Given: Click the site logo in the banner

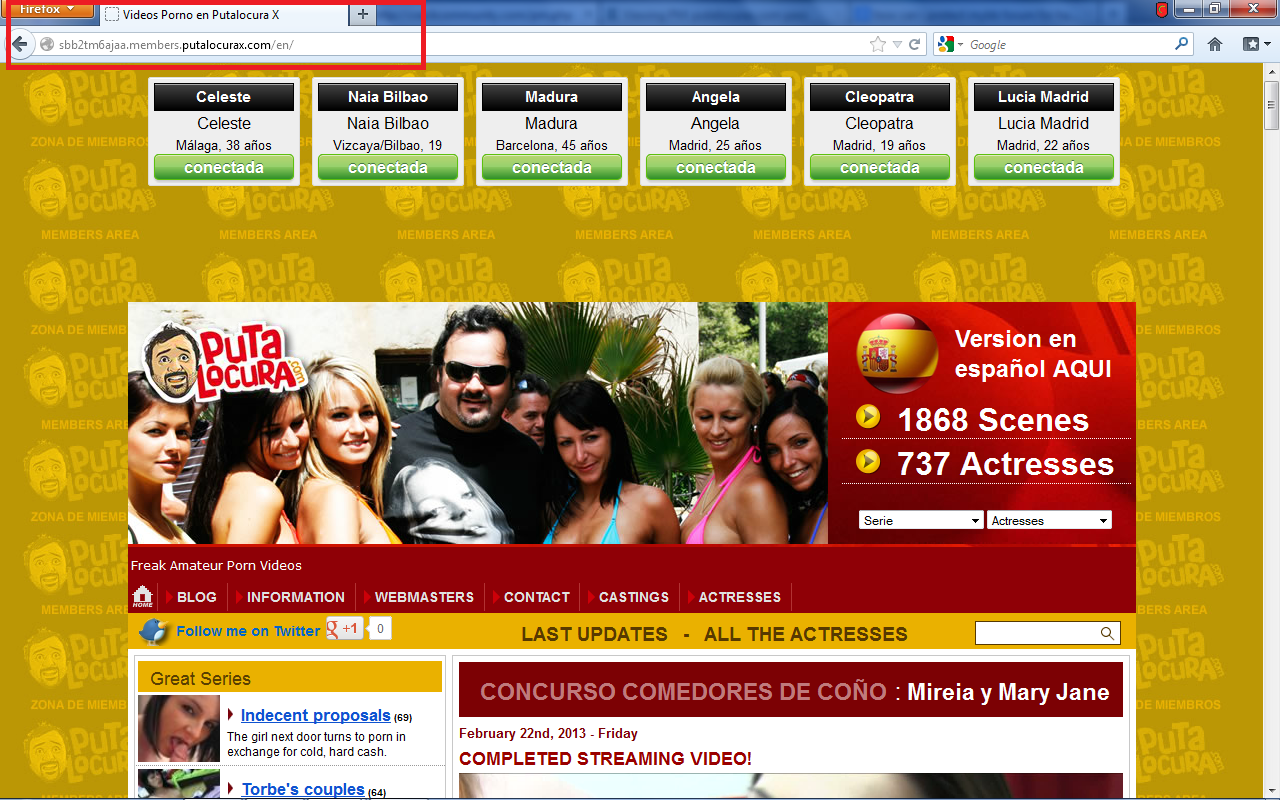Looking at the screenshot, I should point(224,362).
